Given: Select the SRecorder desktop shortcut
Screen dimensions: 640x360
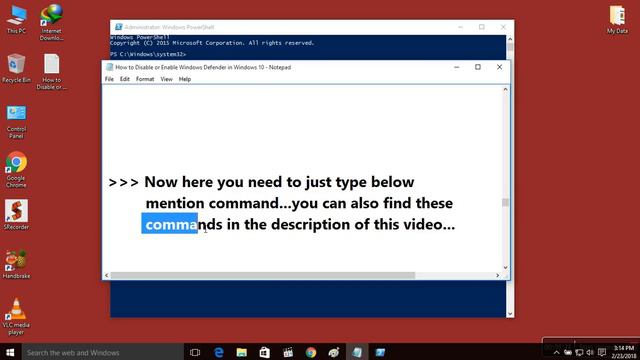Looking at the screenshot, I should (16, 215).
